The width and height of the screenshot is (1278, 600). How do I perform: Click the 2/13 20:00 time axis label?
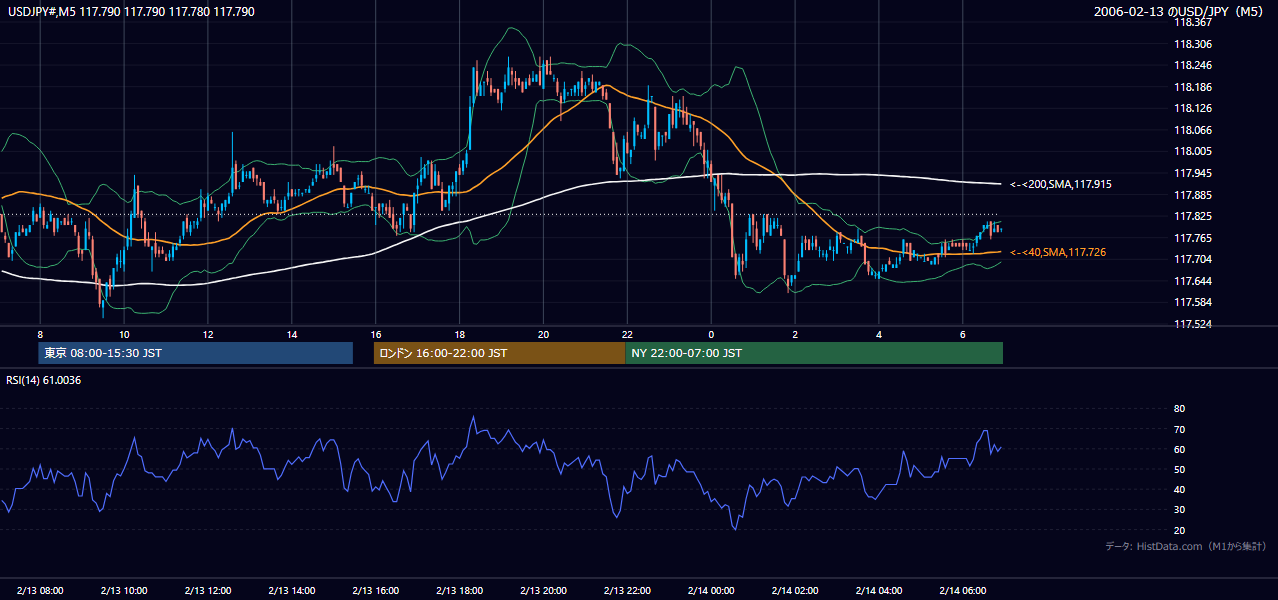click(544, 590)
